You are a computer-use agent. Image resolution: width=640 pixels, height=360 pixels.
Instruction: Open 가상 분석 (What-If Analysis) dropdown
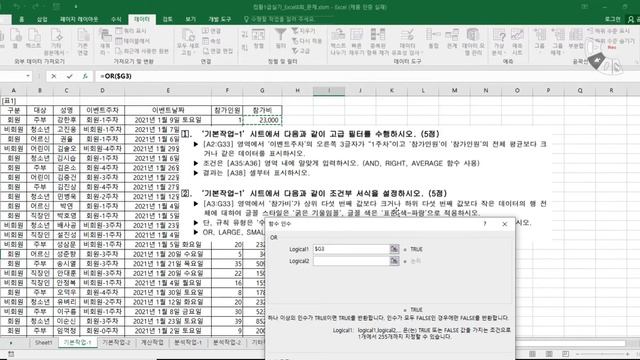[499, 42]
